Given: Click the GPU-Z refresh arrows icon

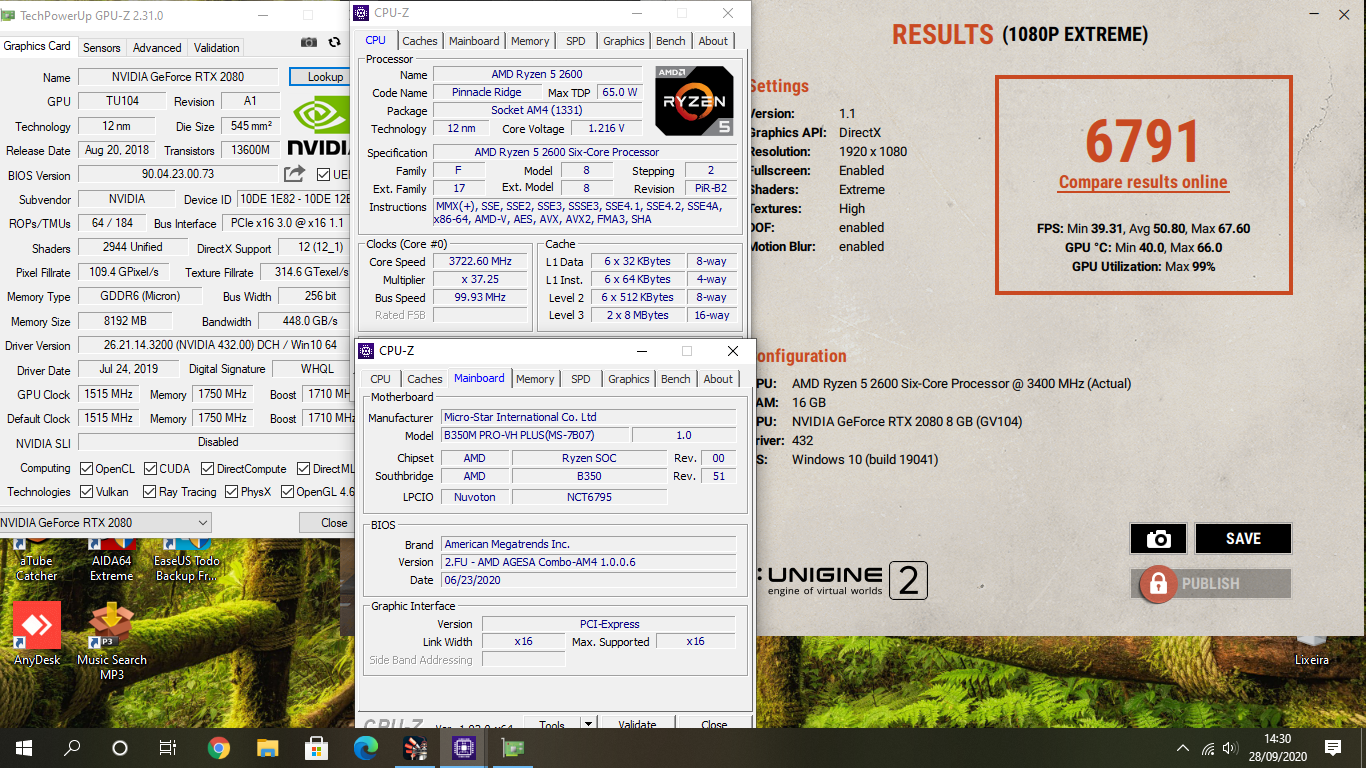Looking at the screenshot, I should tap(334, 42).
